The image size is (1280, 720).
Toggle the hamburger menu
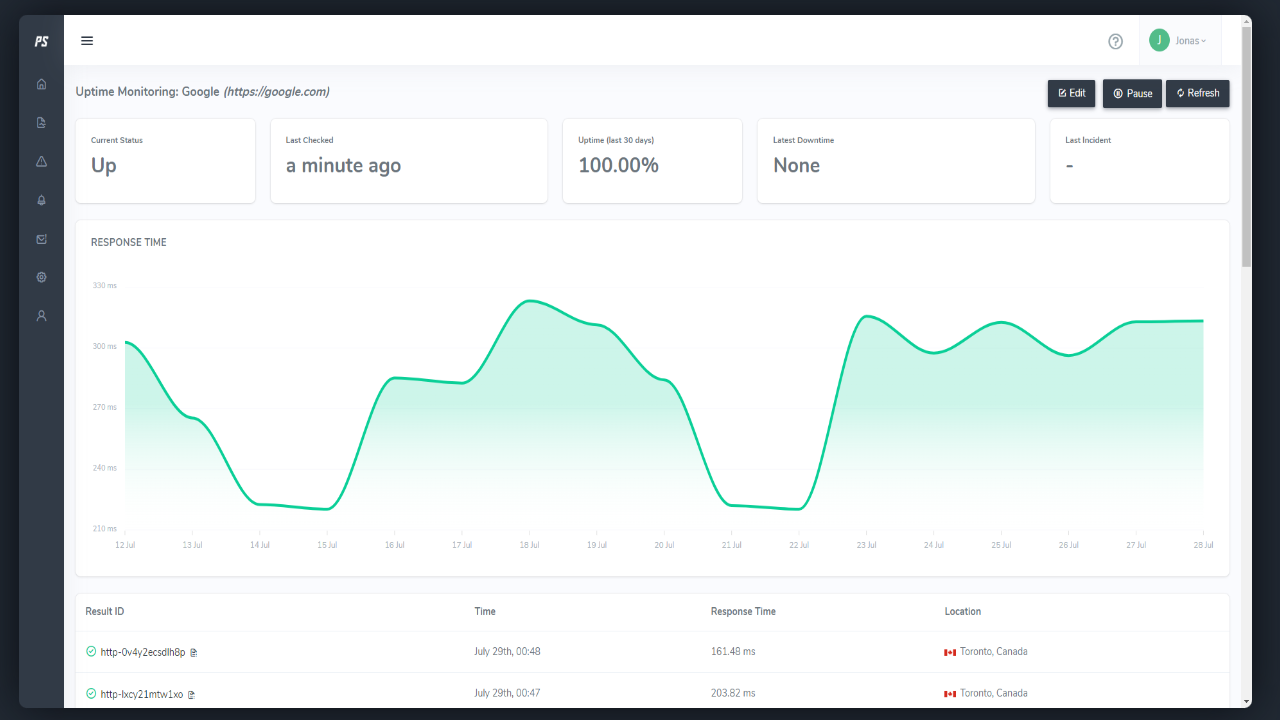pos(87,41)
